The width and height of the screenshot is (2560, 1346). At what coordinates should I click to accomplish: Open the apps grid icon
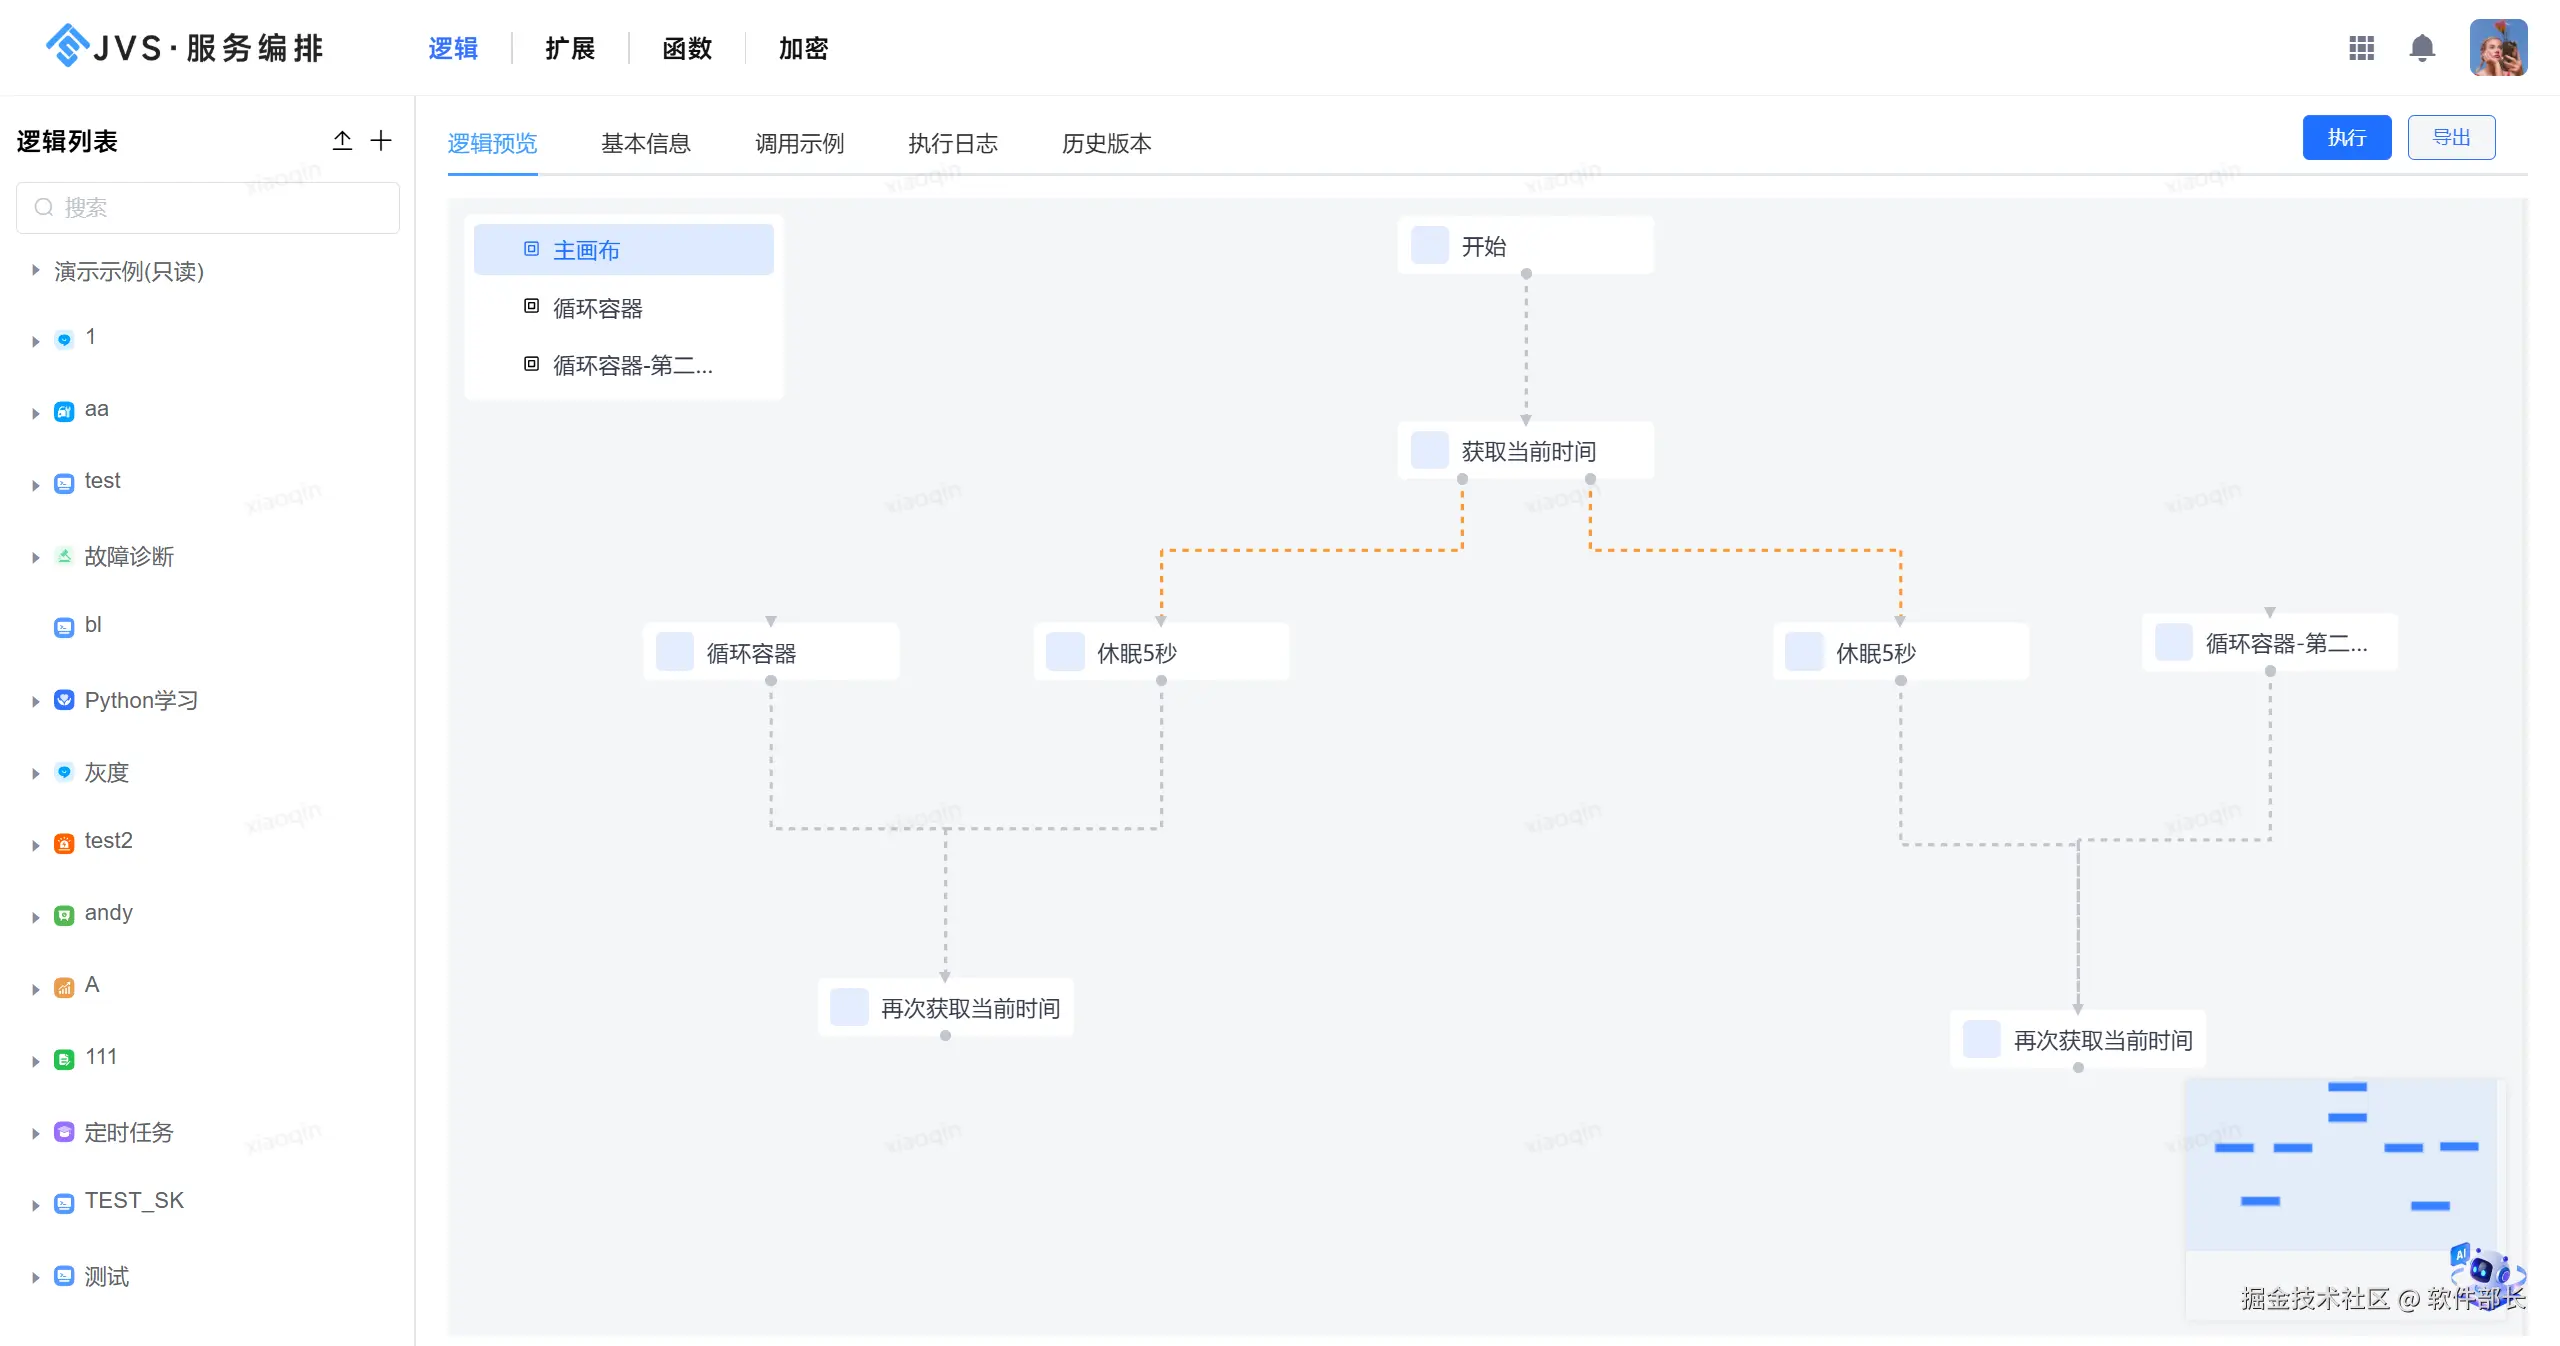[2361, 48]
